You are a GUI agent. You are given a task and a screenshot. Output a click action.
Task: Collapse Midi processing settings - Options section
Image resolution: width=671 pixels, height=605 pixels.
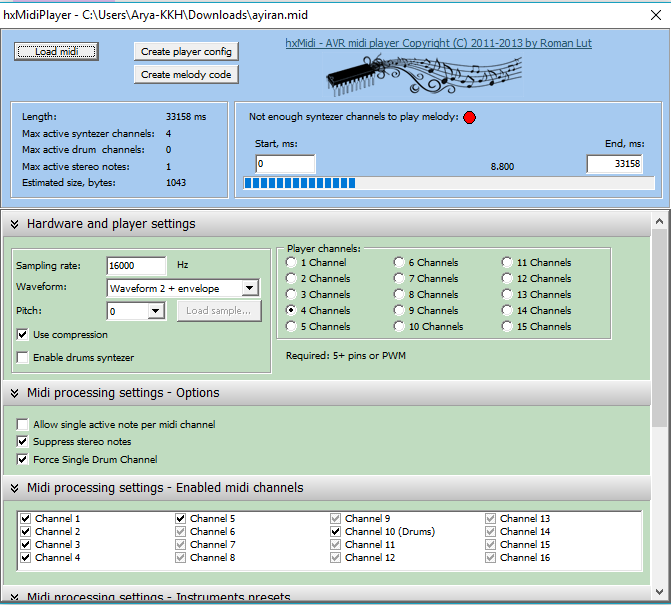click(15, 393)
